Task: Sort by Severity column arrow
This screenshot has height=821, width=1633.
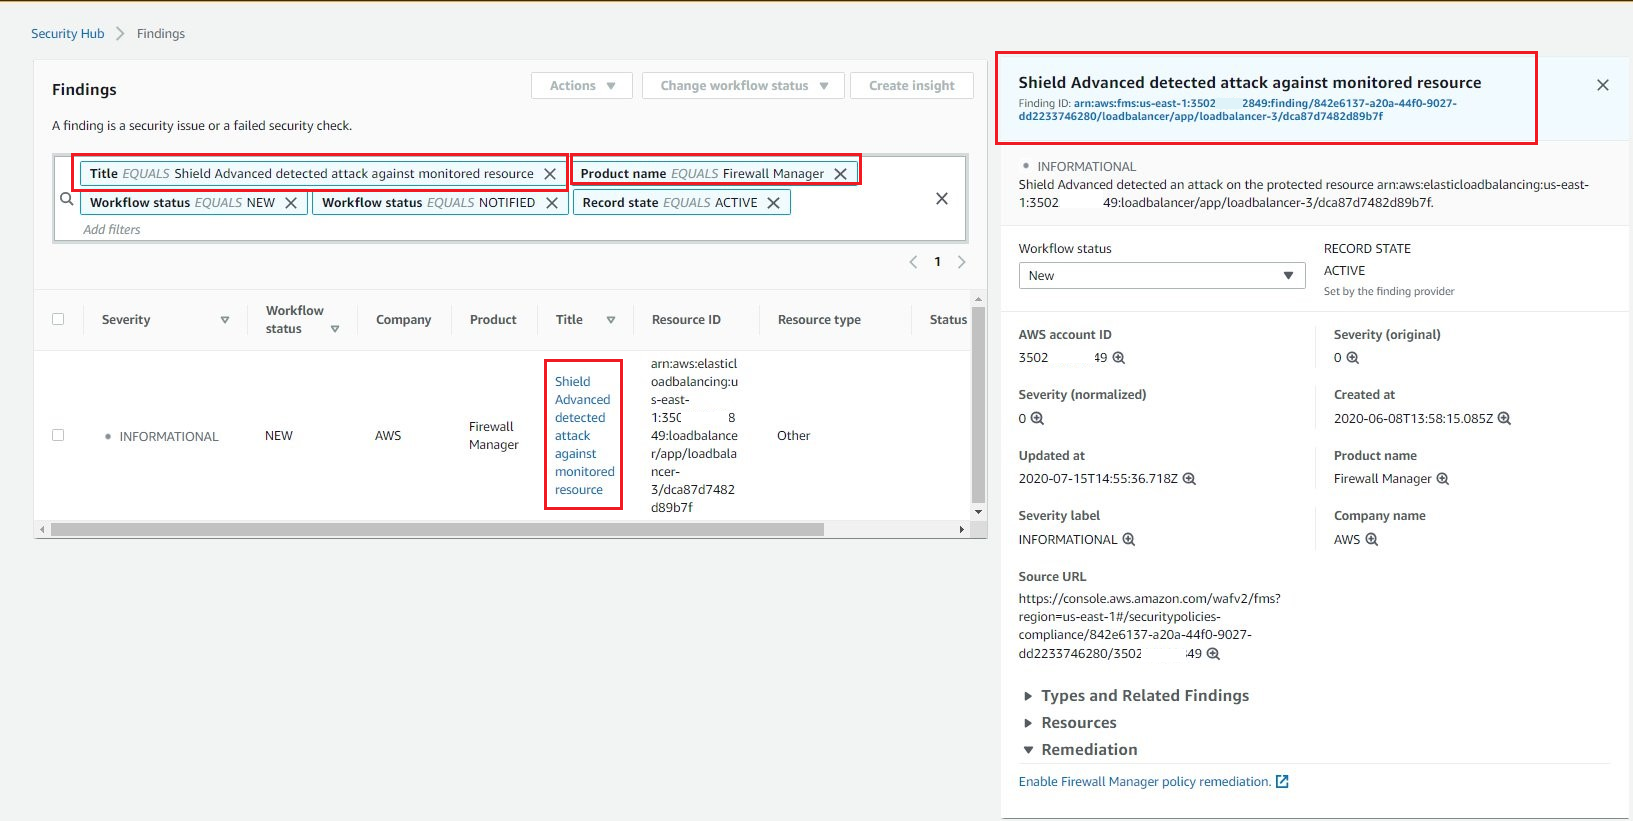Action: (x=225, y=320)
